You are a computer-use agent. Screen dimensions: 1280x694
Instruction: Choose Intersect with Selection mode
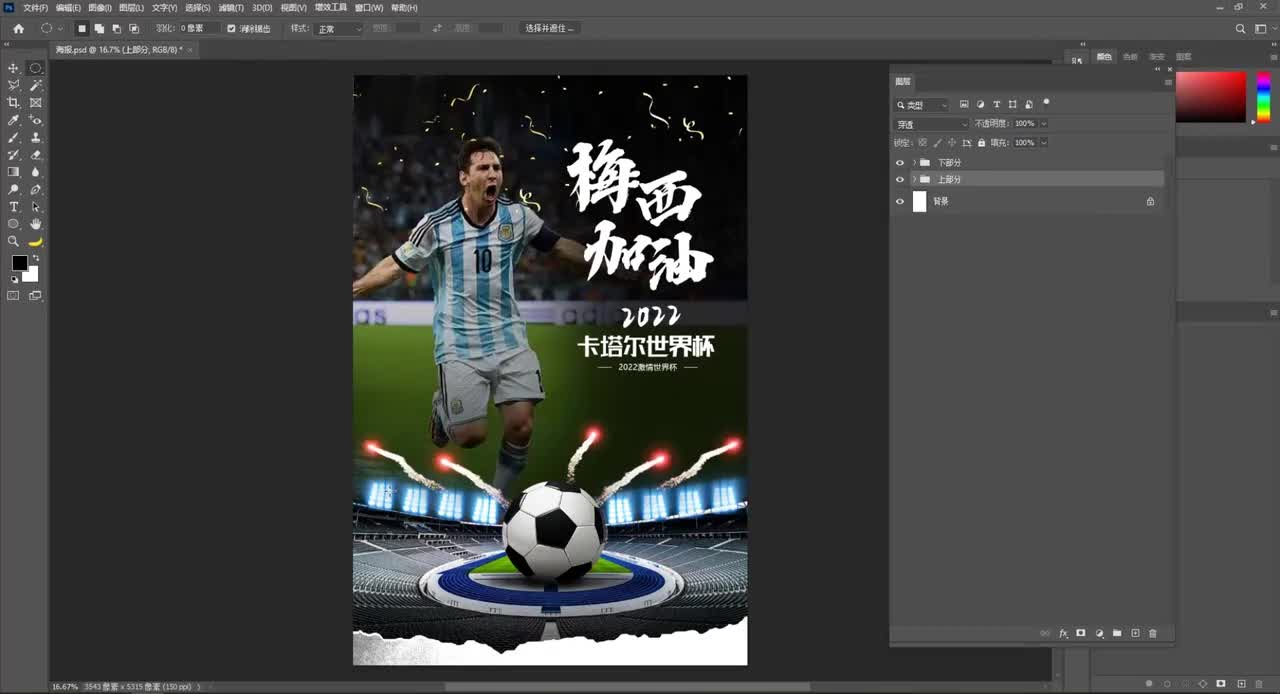point(134,29)
